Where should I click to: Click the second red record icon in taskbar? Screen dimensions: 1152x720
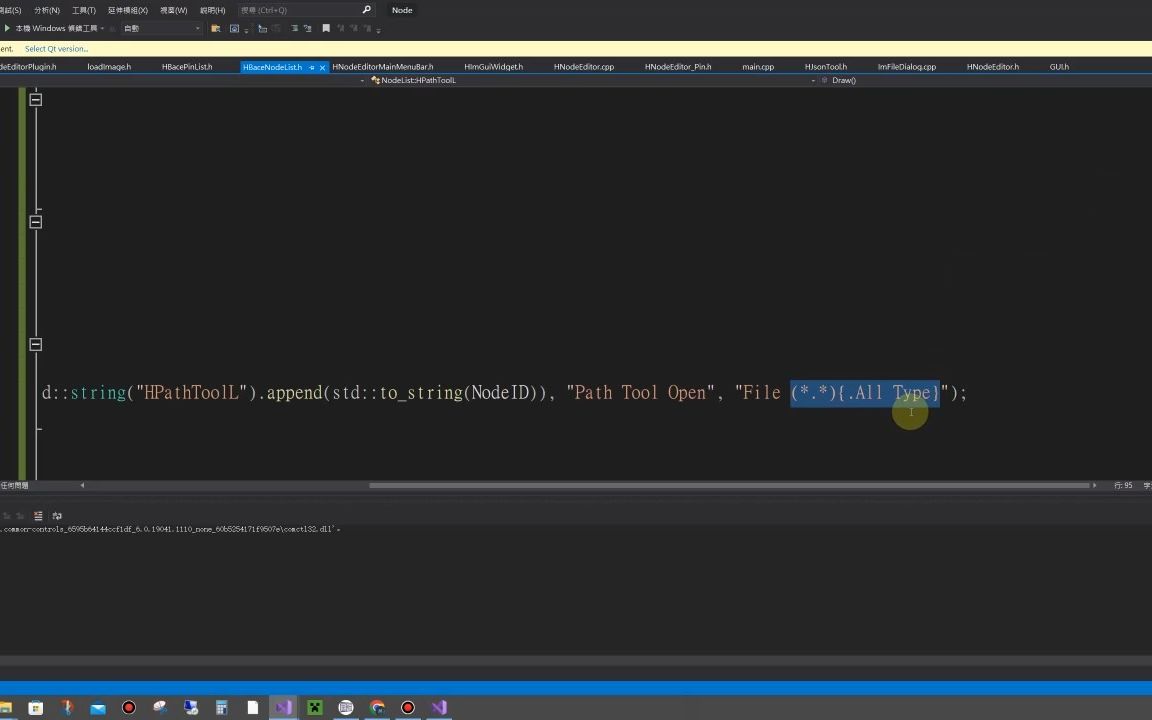coord(408,708)
